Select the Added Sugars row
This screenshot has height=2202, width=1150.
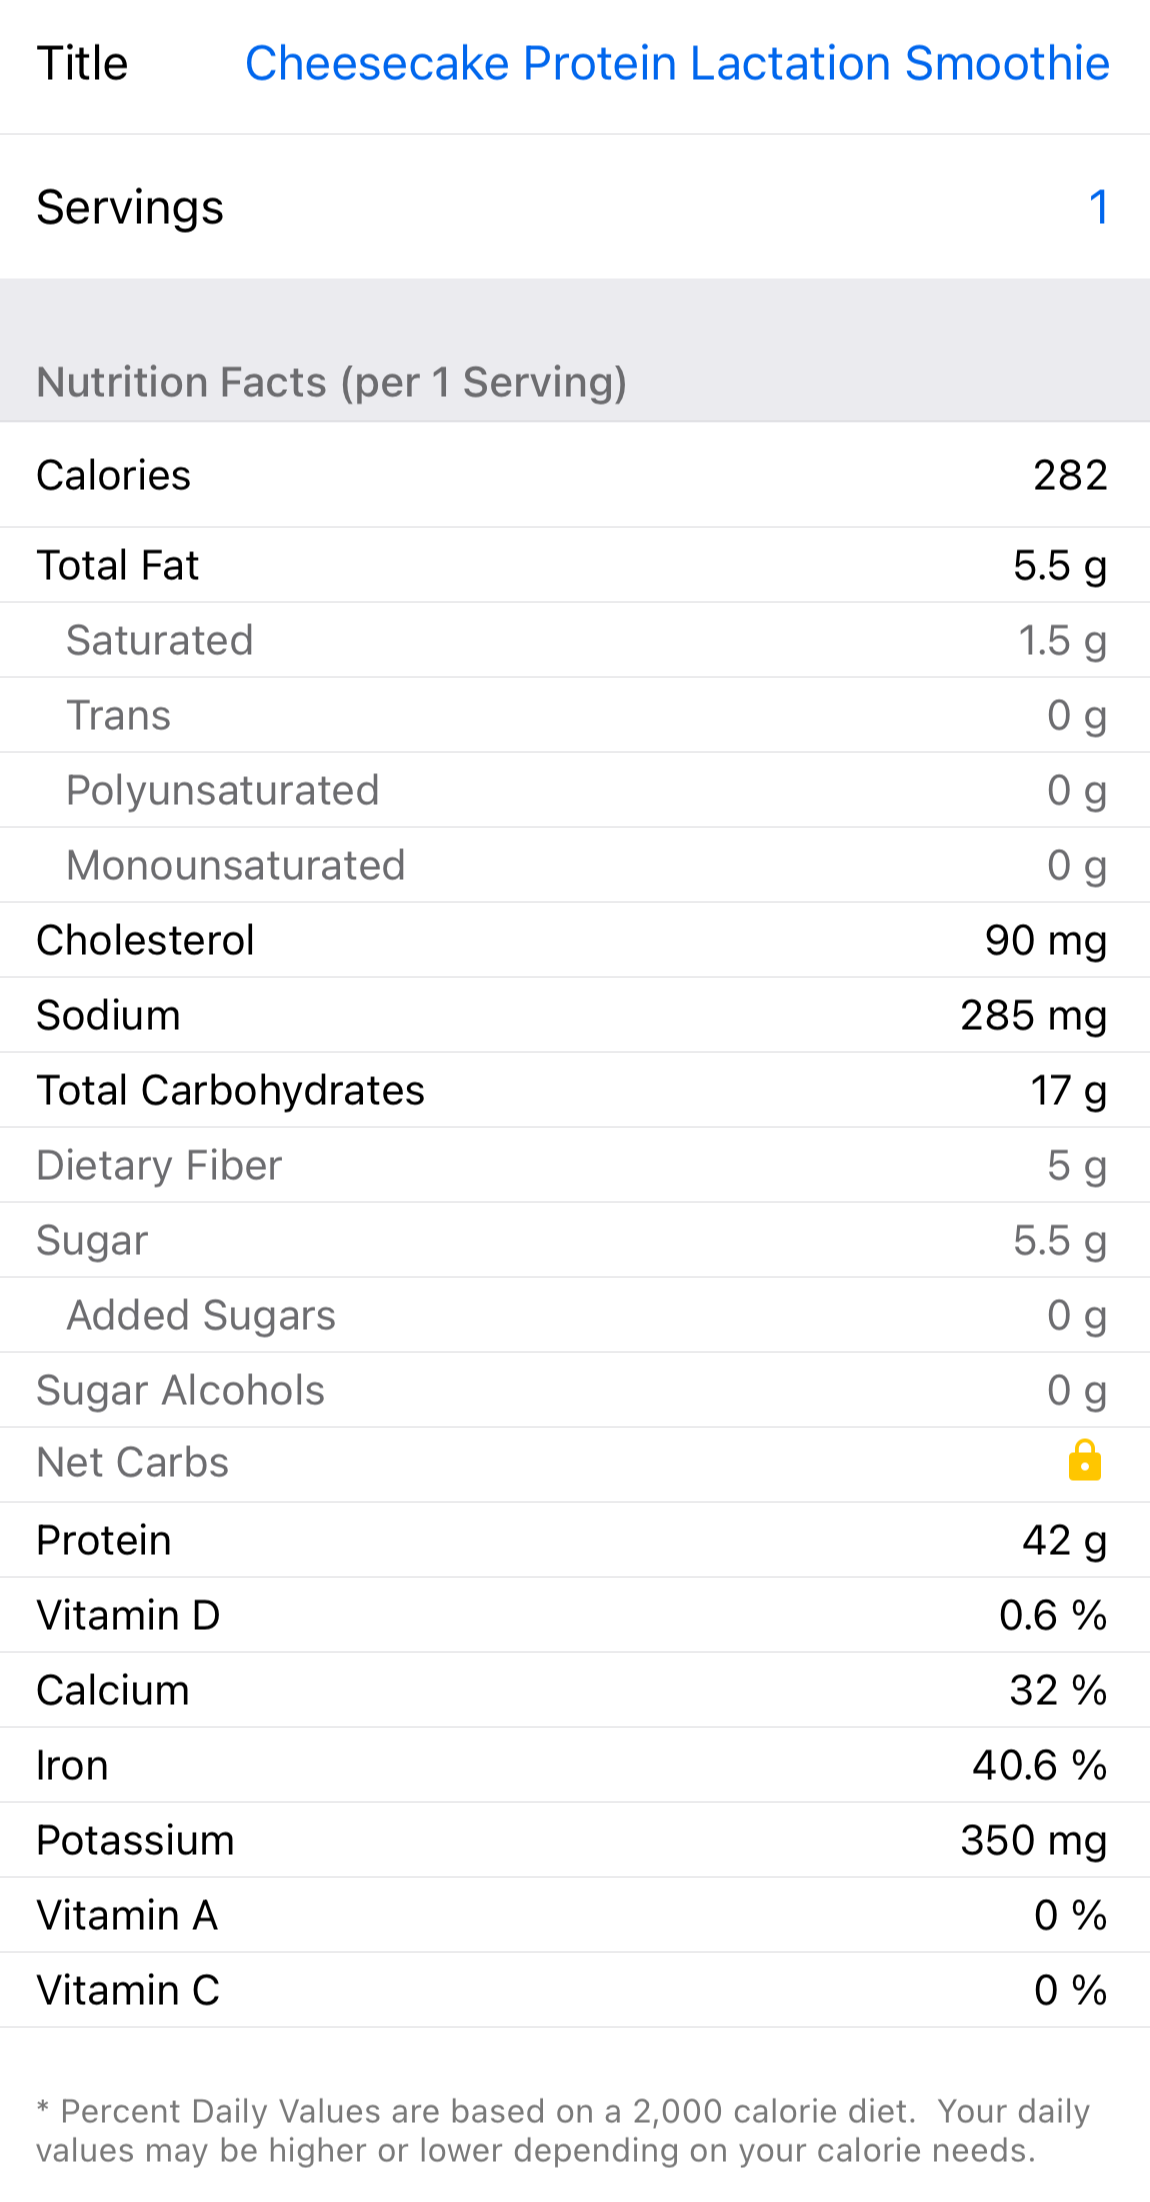click(x=574, y=1315)
